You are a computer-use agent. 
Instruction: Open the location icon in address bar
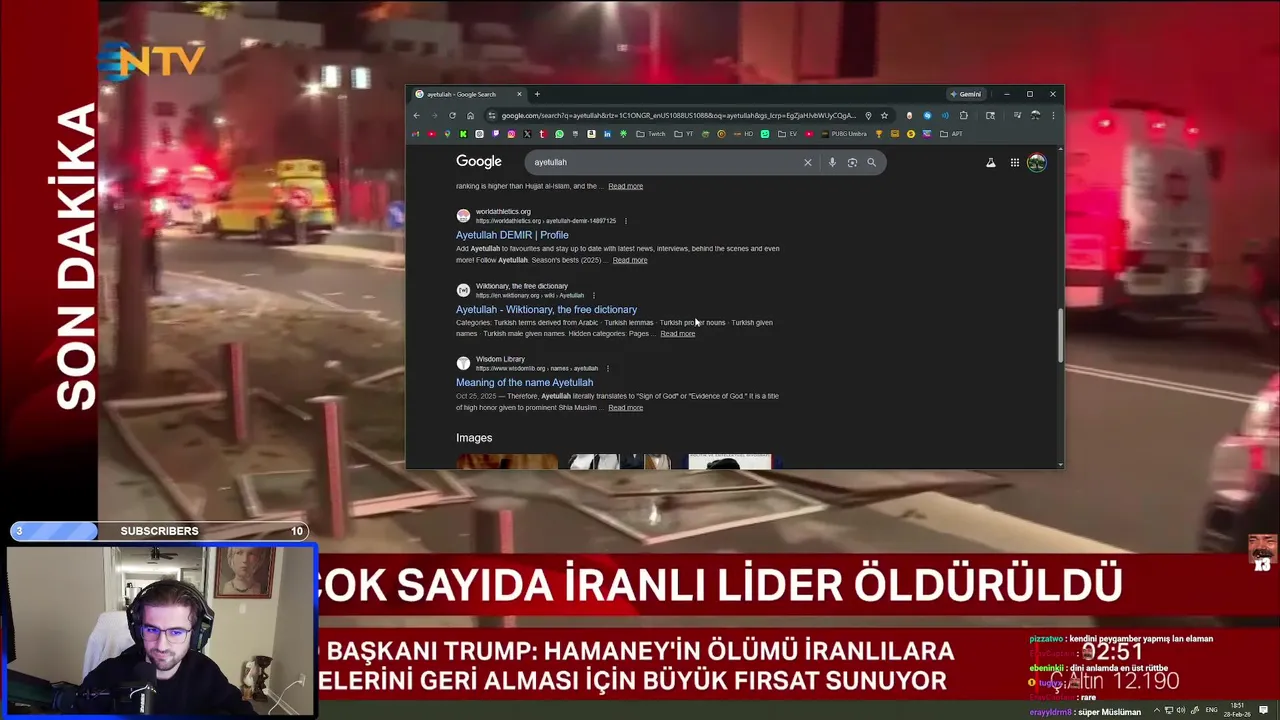pyautogui.click(x=868, y=116)
